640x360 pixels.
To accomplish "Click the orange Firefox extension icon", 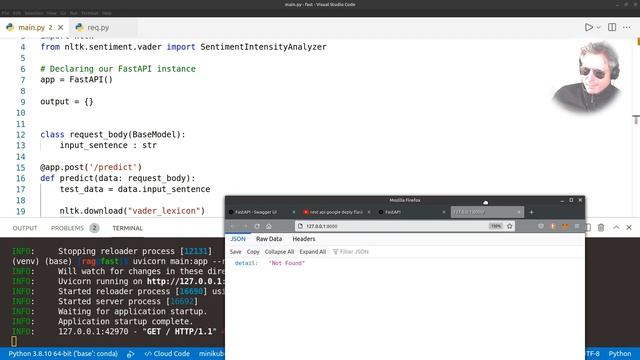I will point(553,226).
